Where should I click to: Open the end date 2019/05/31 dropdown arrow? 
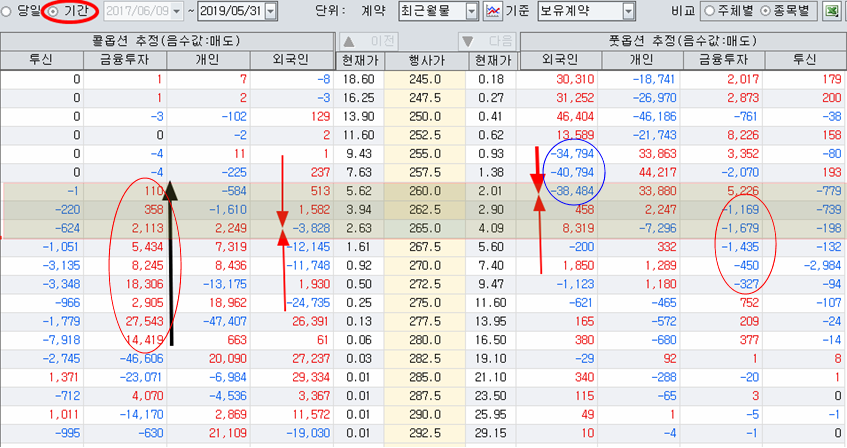(271, 11)
